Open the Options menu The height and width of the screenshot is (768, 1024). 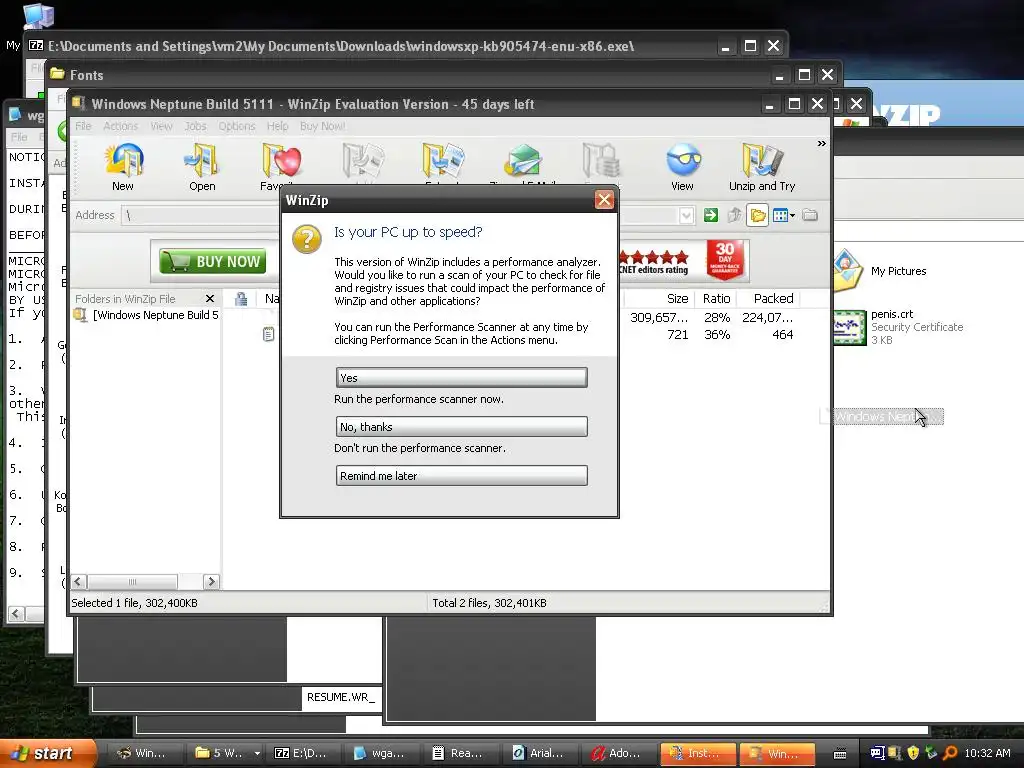pos(236,126)
